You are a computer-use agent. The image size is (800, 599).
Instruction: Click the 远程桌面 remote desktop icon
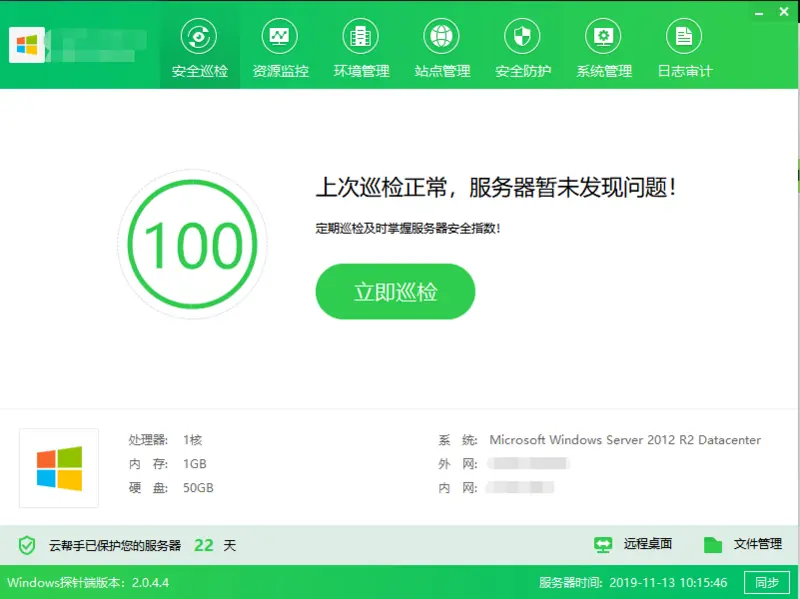(602, 543)
